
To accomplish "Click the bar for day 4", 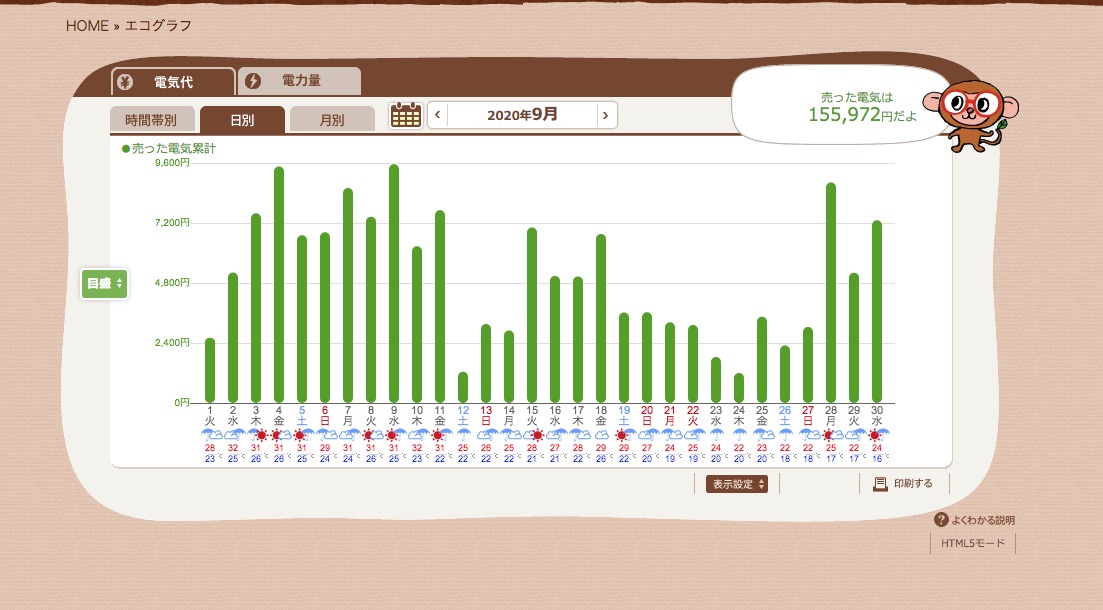I will point(279,285).
